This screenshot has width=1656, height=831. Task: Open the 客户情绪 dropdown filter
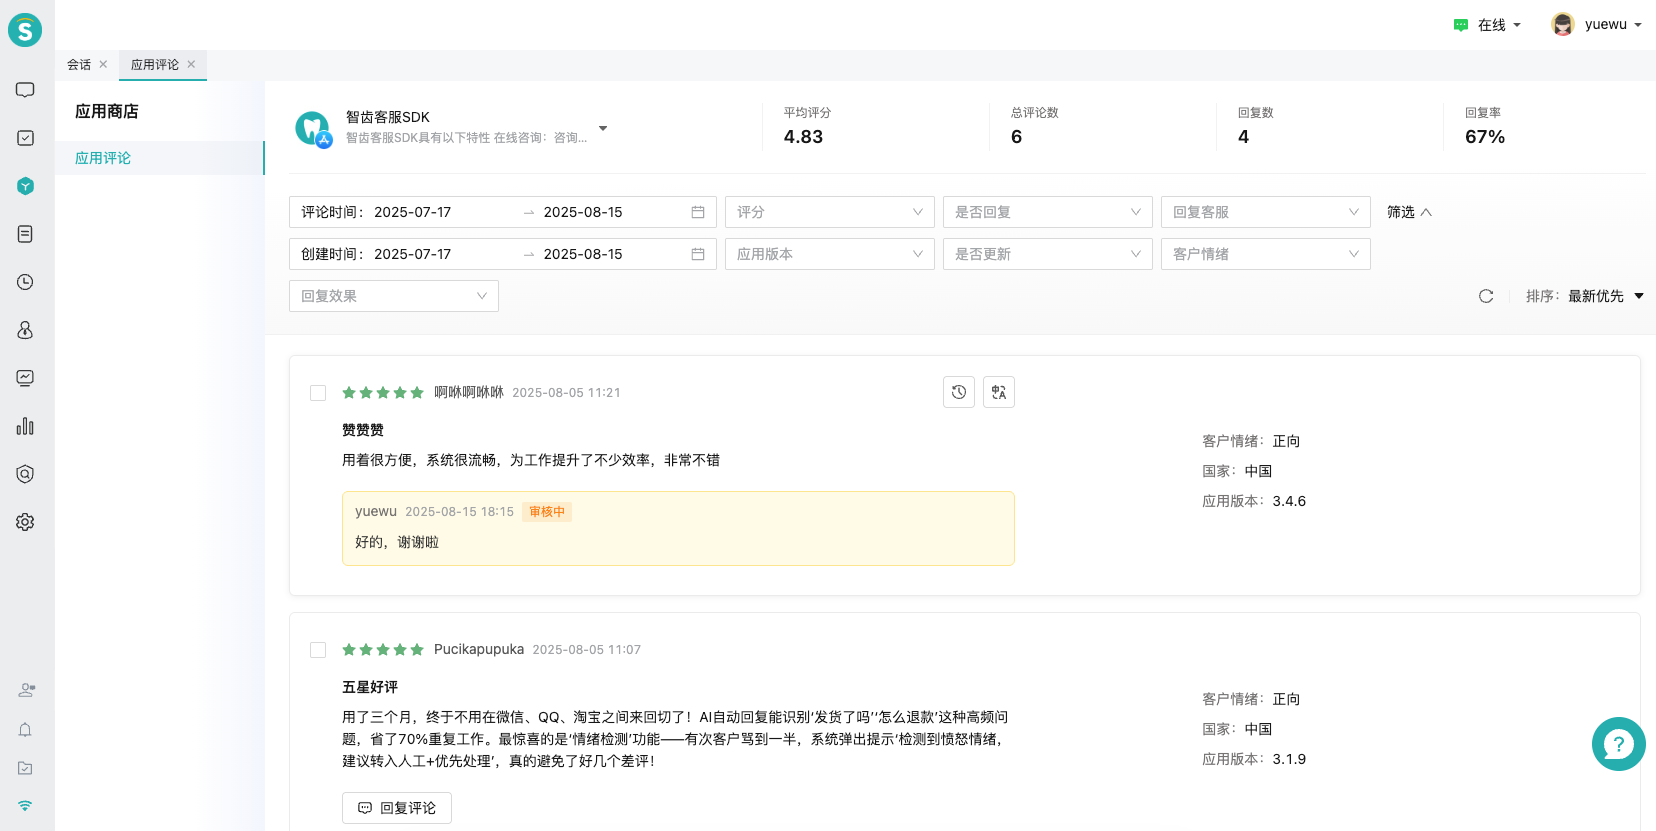pyautogui.click(x=1266, y=254)
